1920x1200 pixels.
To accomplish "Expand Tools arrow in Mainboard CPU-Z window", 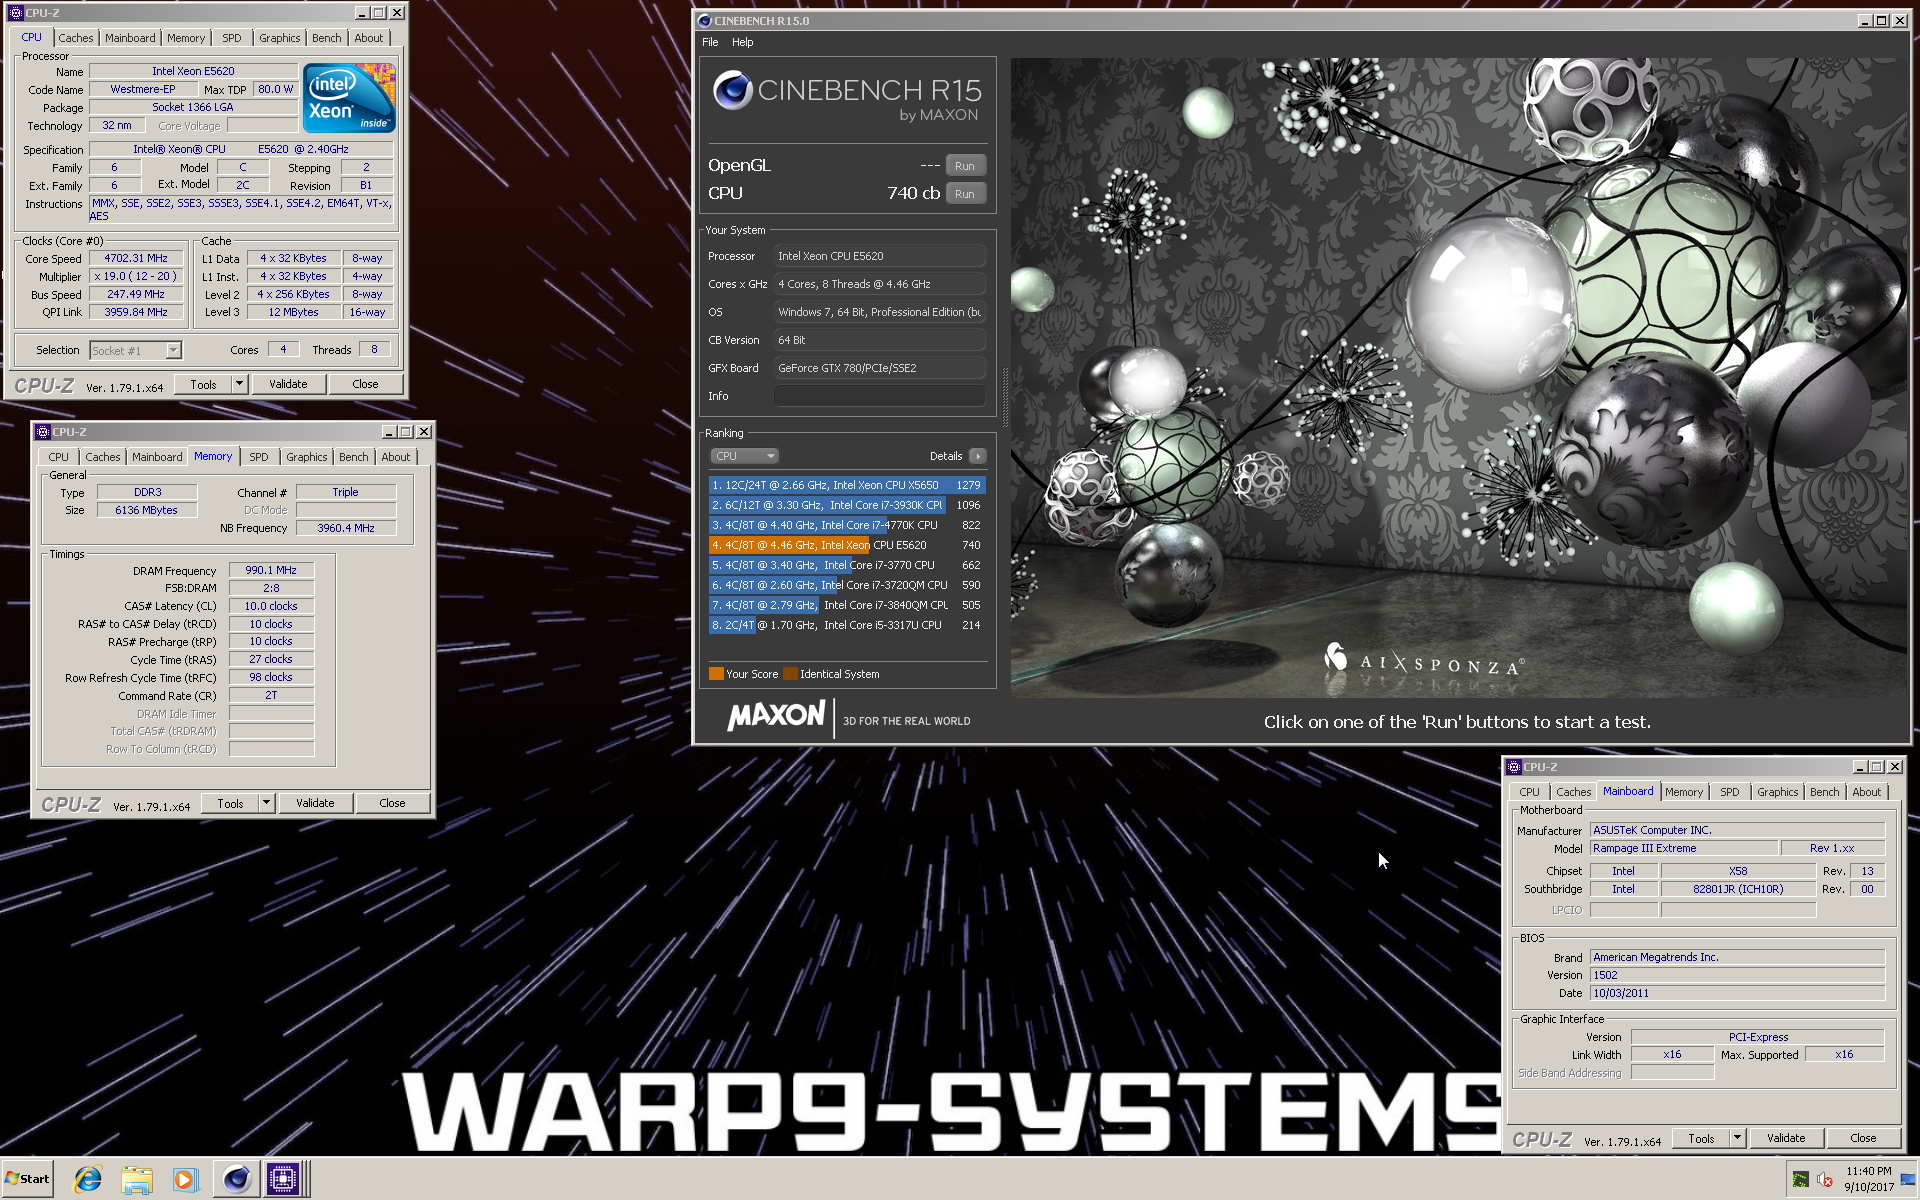I will pos(1737,1138).
